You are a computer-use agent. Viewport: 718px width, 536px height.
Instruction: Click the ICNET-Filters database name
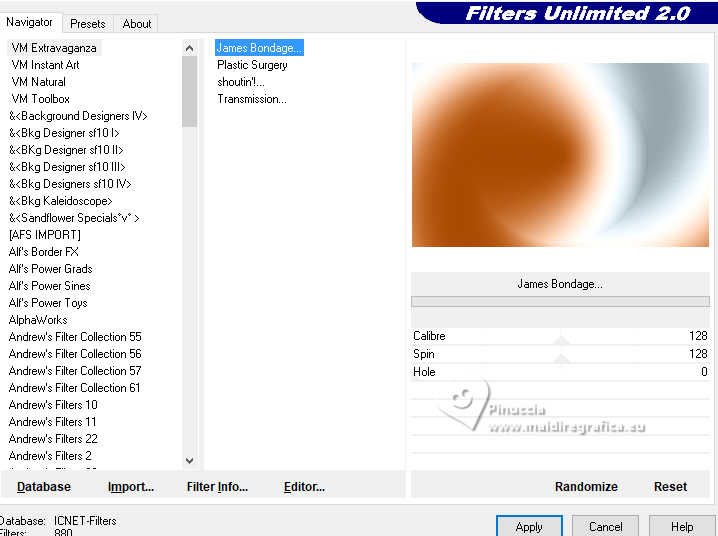85,521
